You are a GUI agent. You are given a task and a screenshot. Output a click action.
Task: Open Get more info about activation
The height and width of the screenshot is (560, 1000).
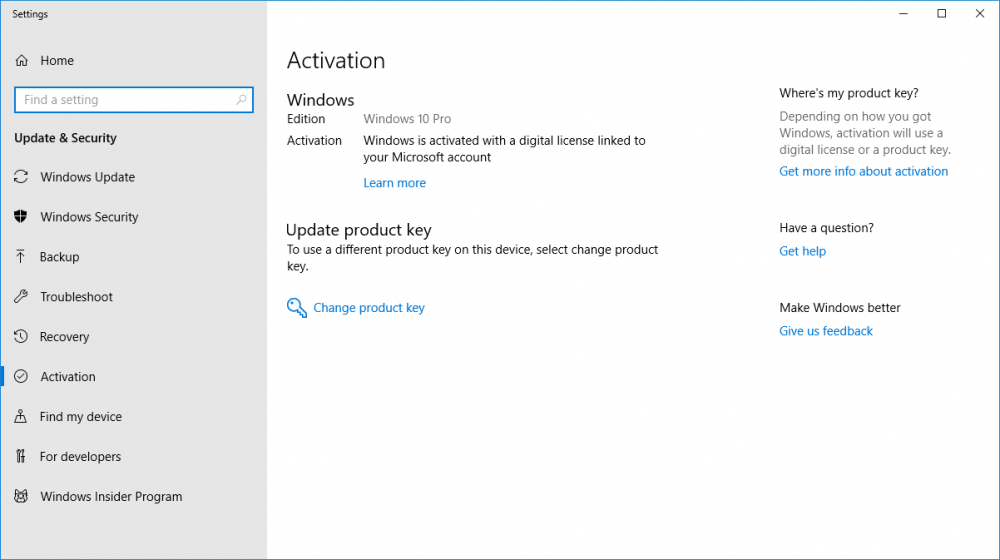(864, 172)
